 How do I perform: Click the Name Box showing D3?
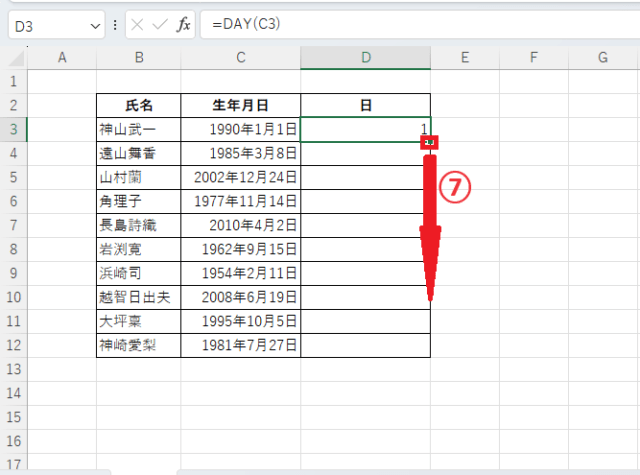point(48,24)
